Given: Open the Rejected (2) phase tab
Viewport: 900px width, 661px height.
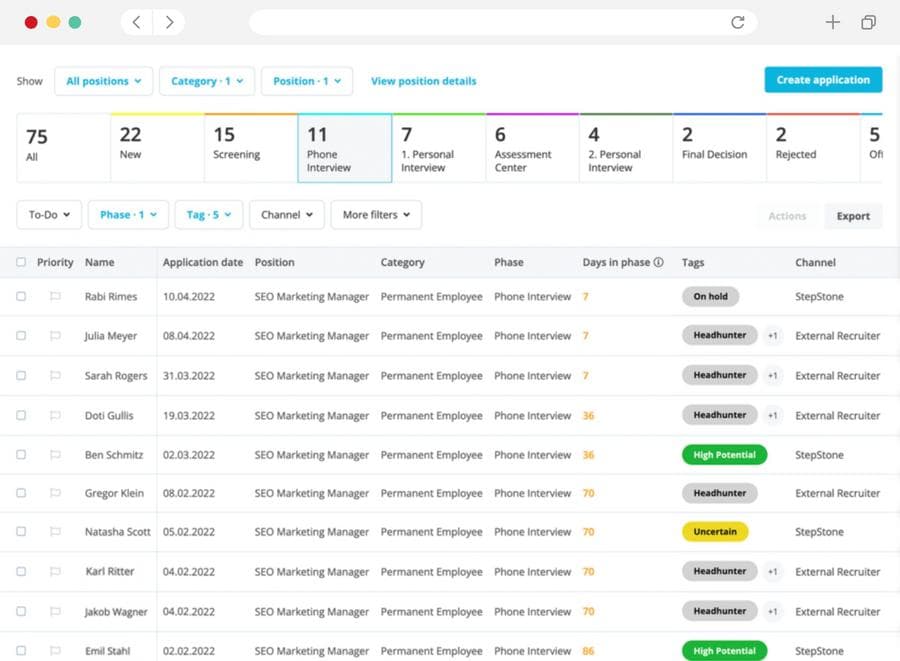Looking at the screenshot, I should tap(813, 148).
